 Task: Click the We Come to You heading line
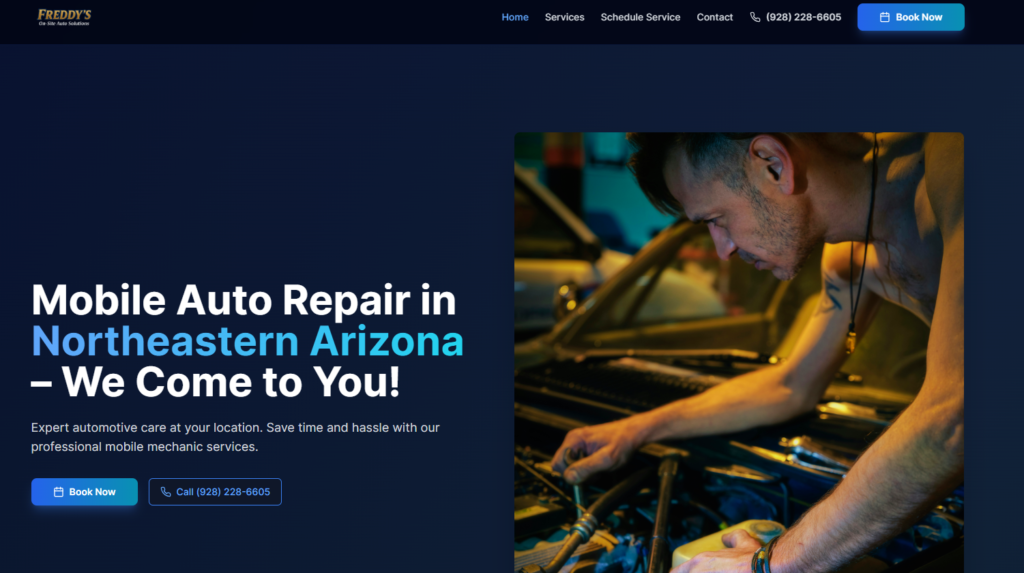(216, 382)
